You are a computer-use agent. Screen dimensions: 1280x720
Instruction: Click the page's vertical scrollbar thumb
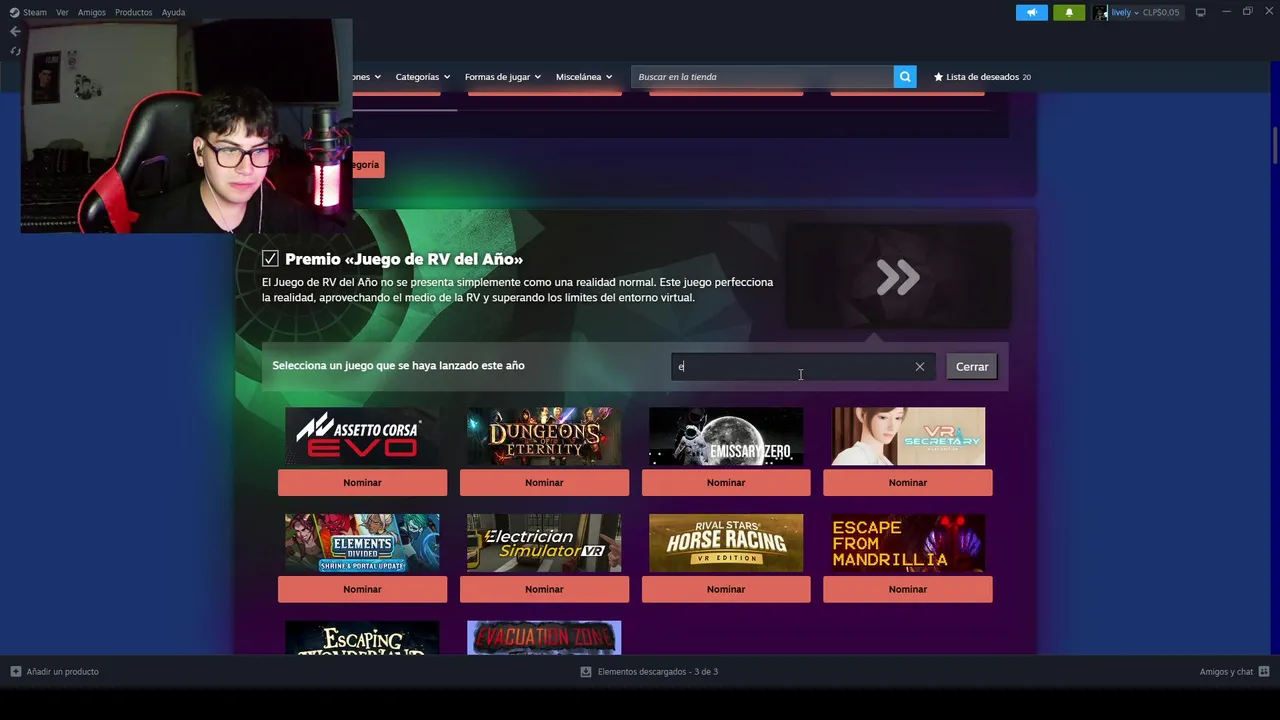point(1275,147)
